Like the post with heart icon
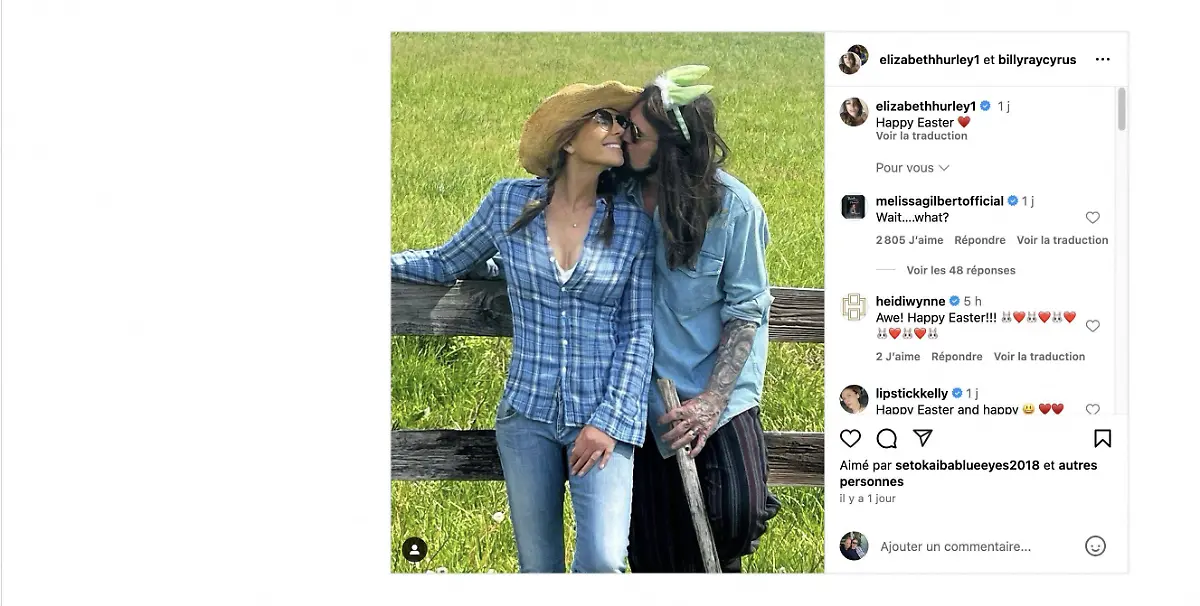Image resolution: width=1200 pixels, height=606 pixels. coord(850,439)
